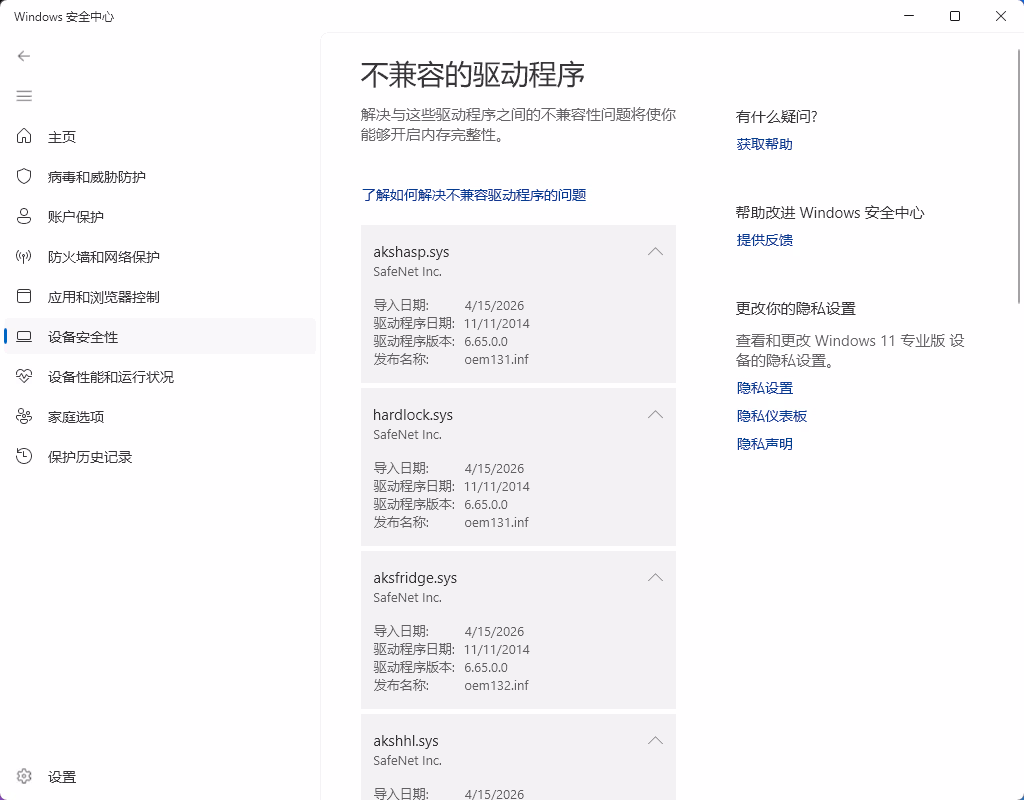
Task: Open the 提供反馈 link
Action: [764, 240]
